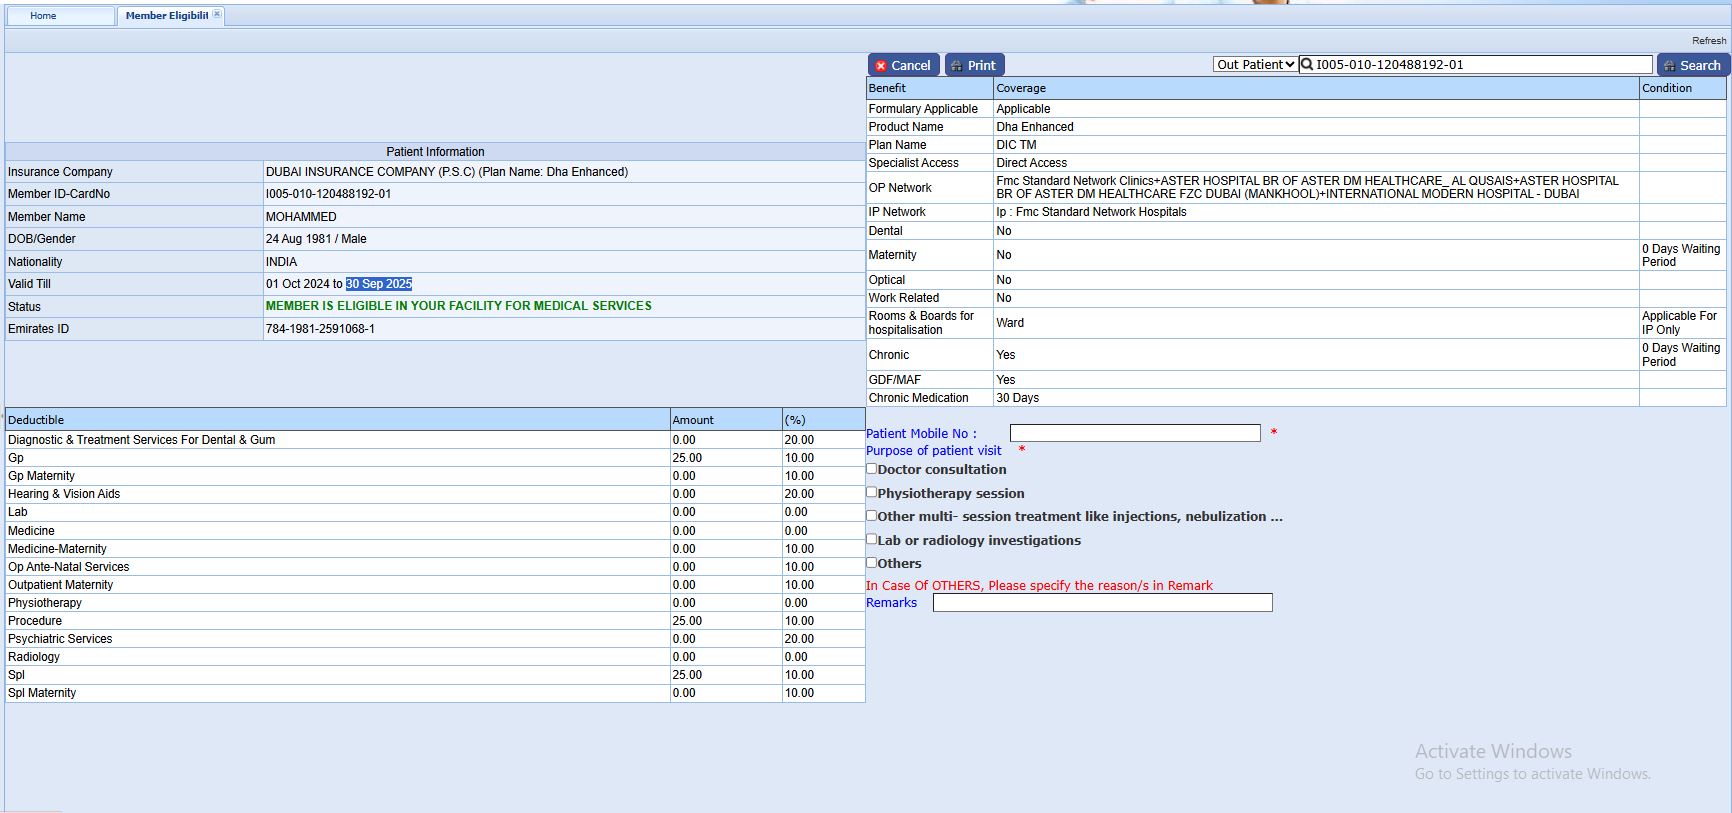Check Other multi-session treatment checkbox
1732x813 pixels.
[x=872, y=515]
